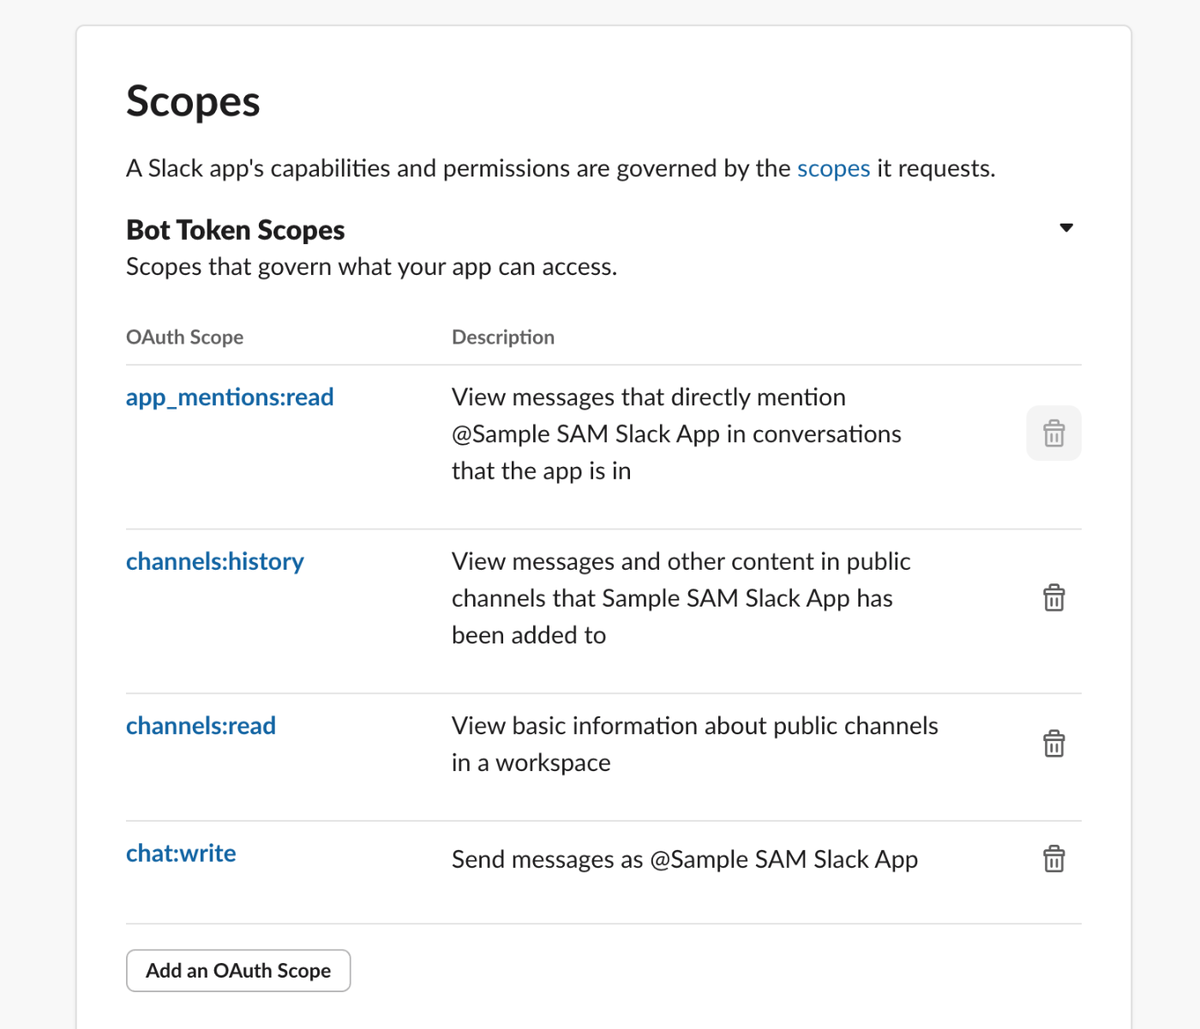The image size is (1200, 1029).
Task: Click the Add an OAuth Scope button
Action: (238, 970)
